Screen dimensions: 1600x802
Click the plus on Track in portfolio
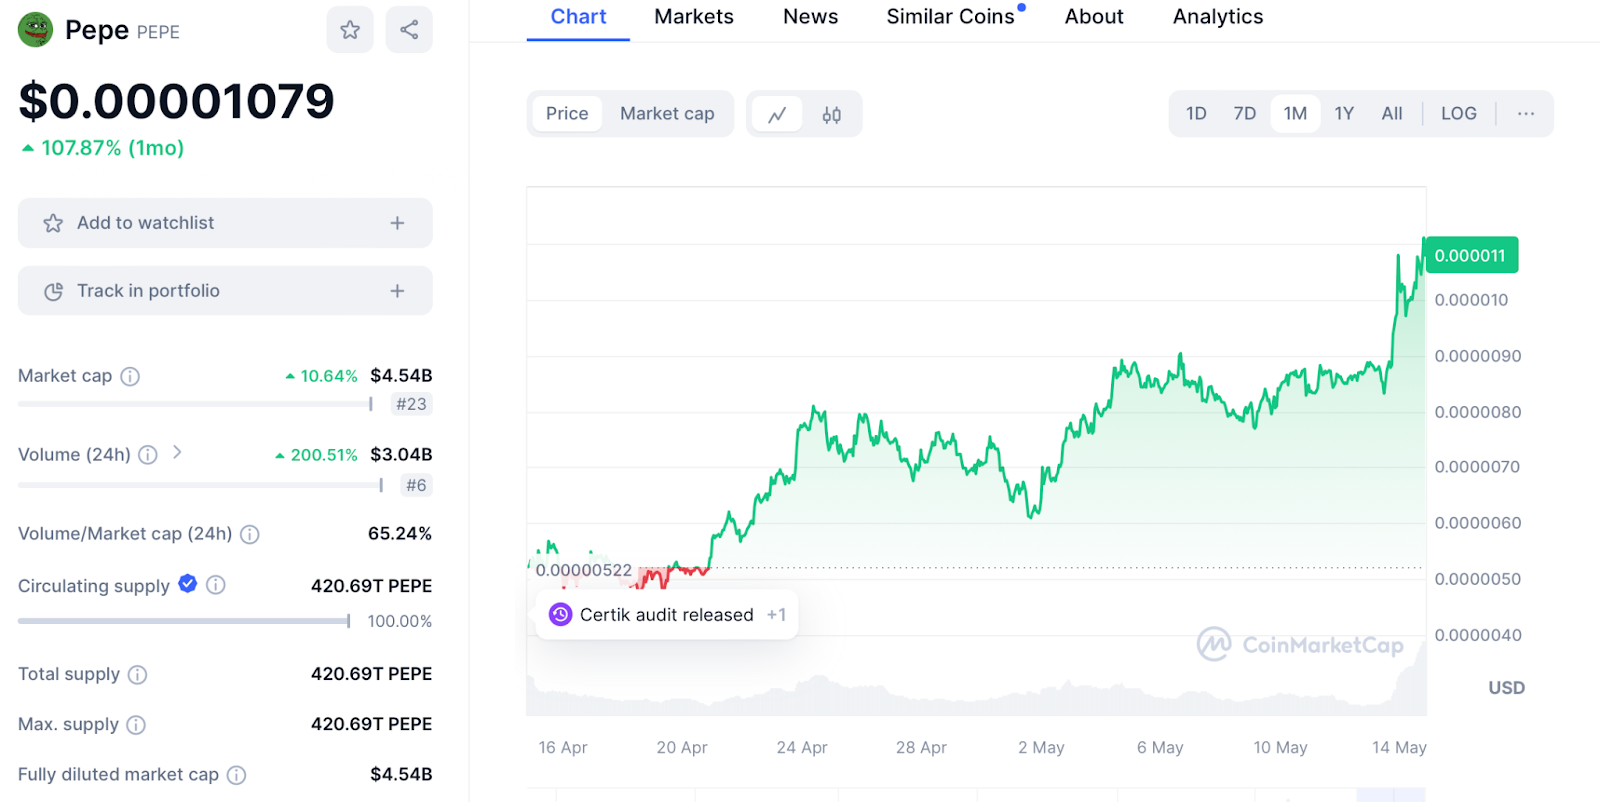coord(397,291)
